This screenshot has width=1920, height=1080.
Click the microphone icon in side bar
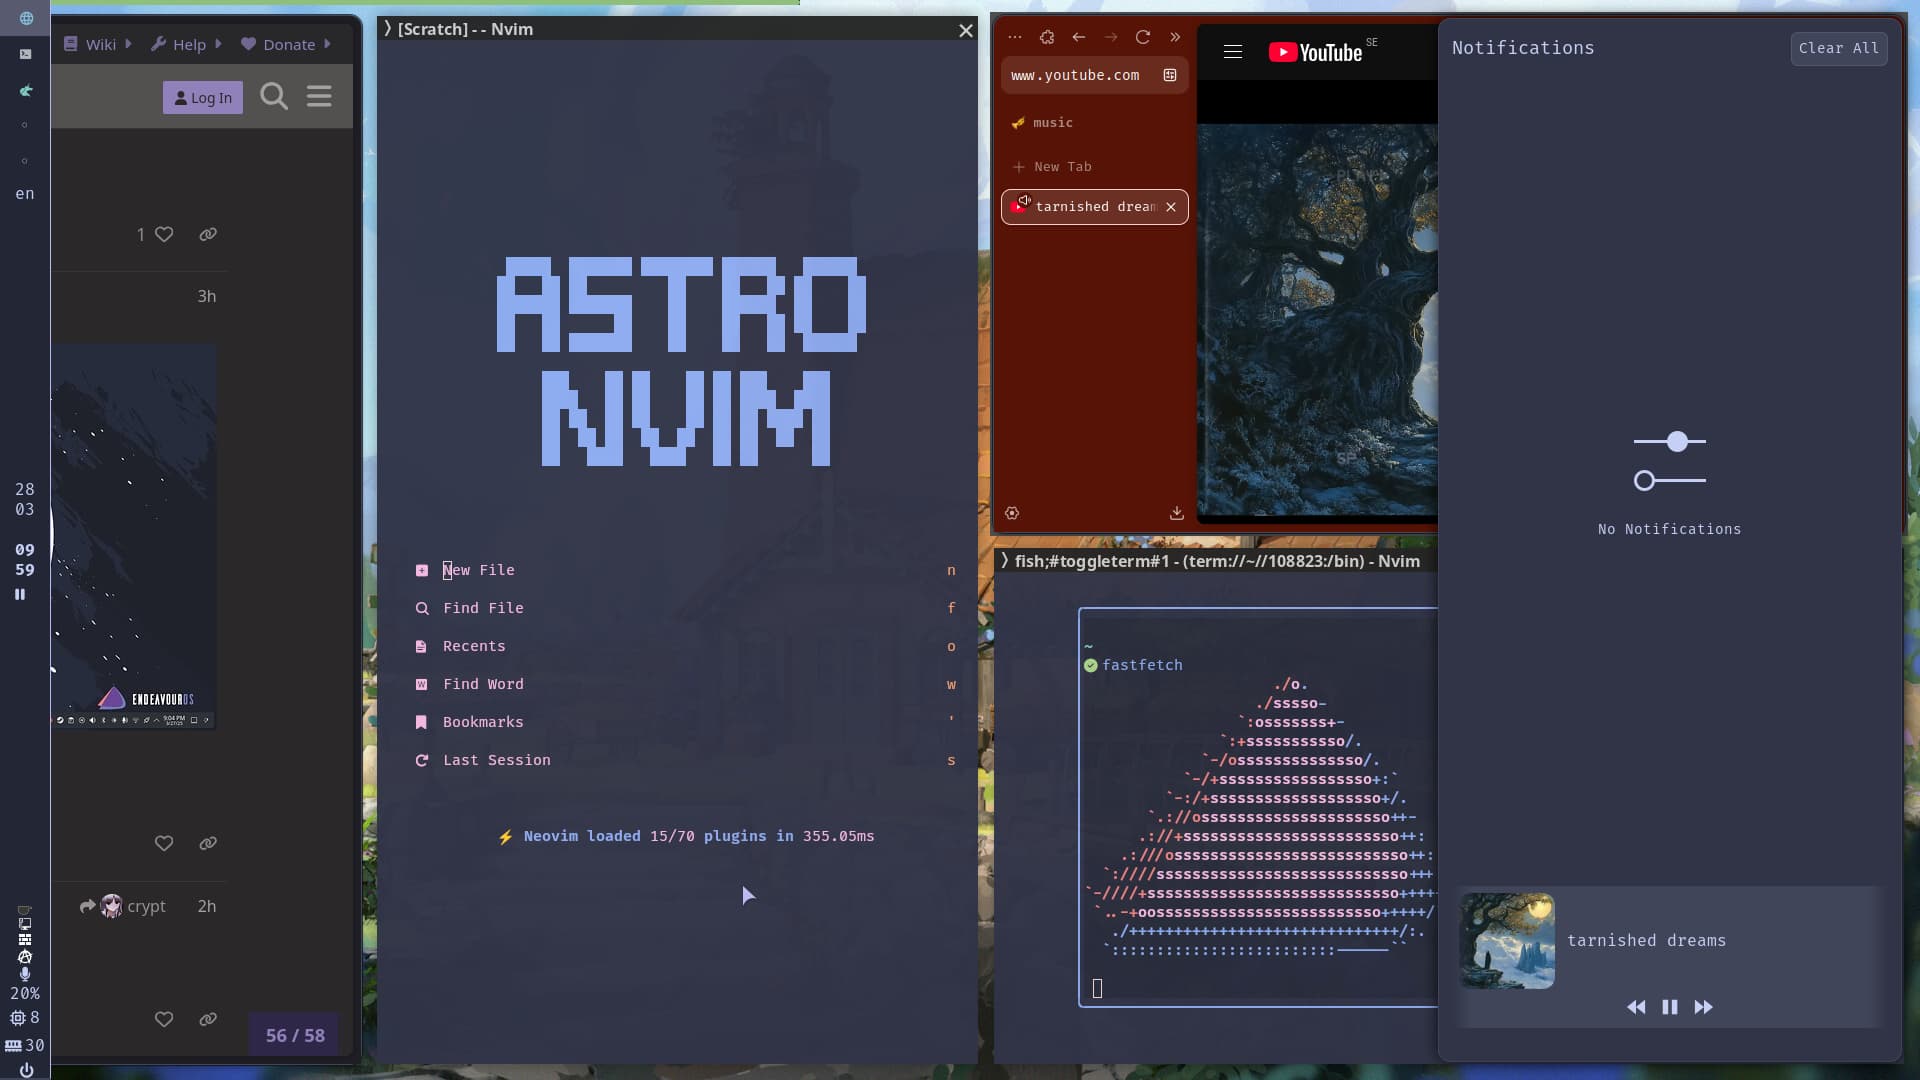25,973
